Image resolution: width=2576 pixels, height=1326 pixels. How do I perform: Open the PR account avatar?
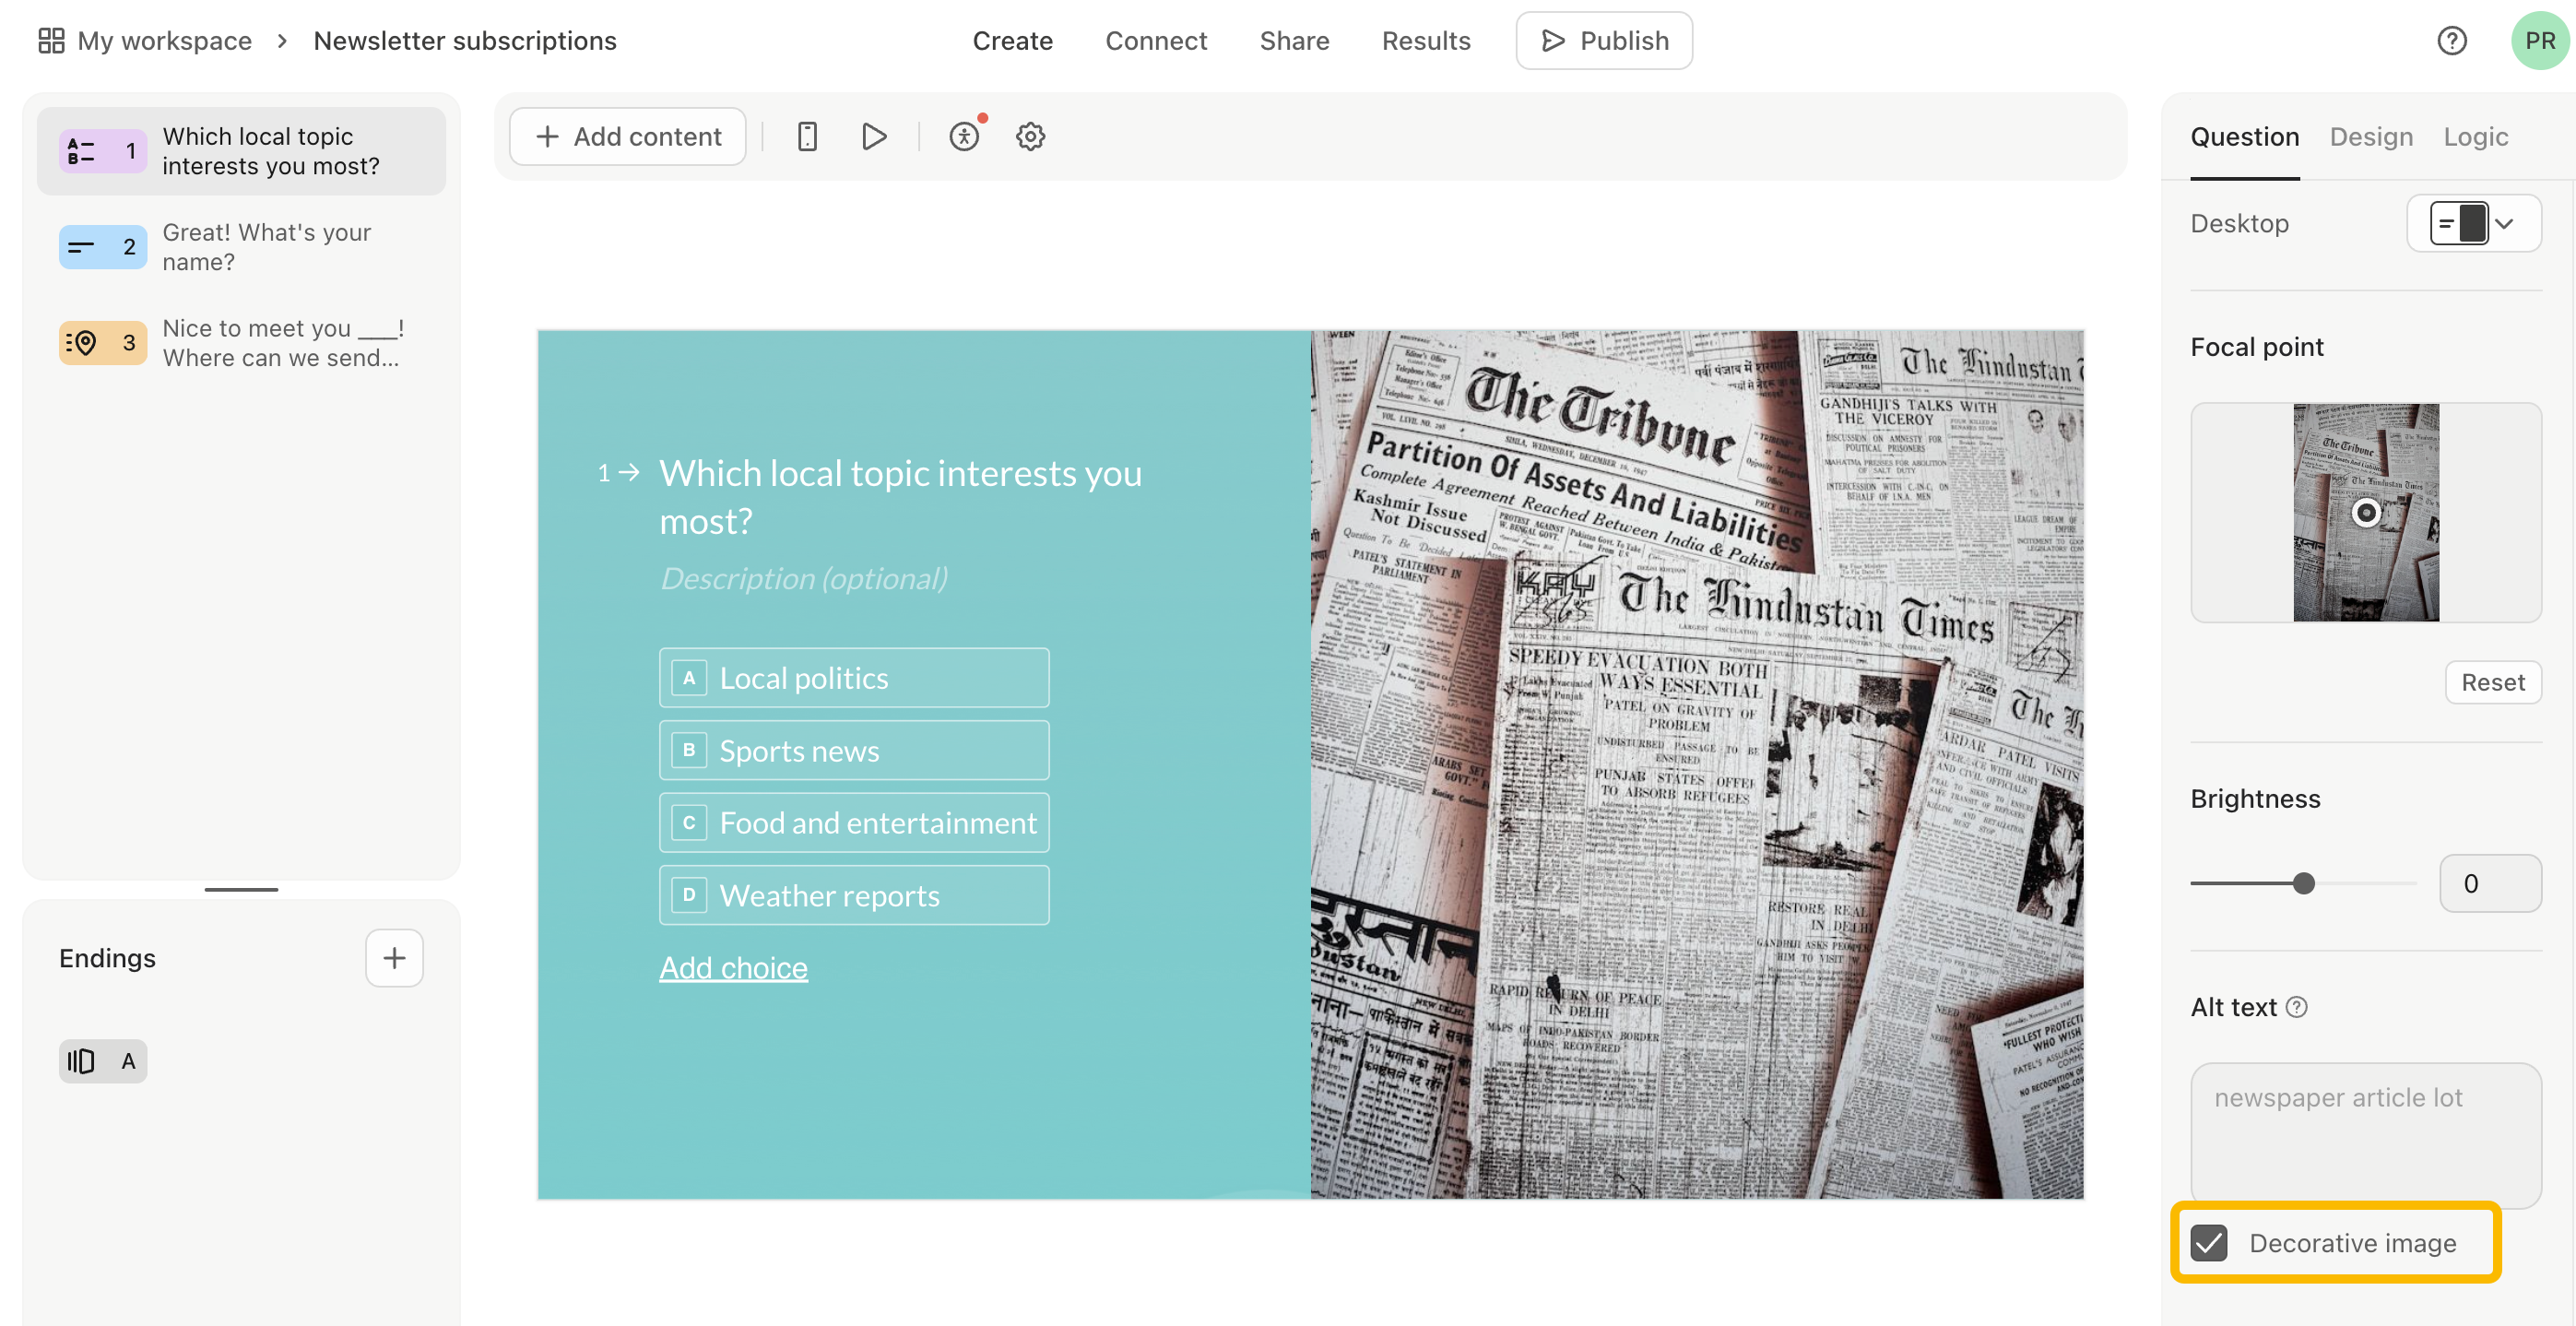[2539, 41]
